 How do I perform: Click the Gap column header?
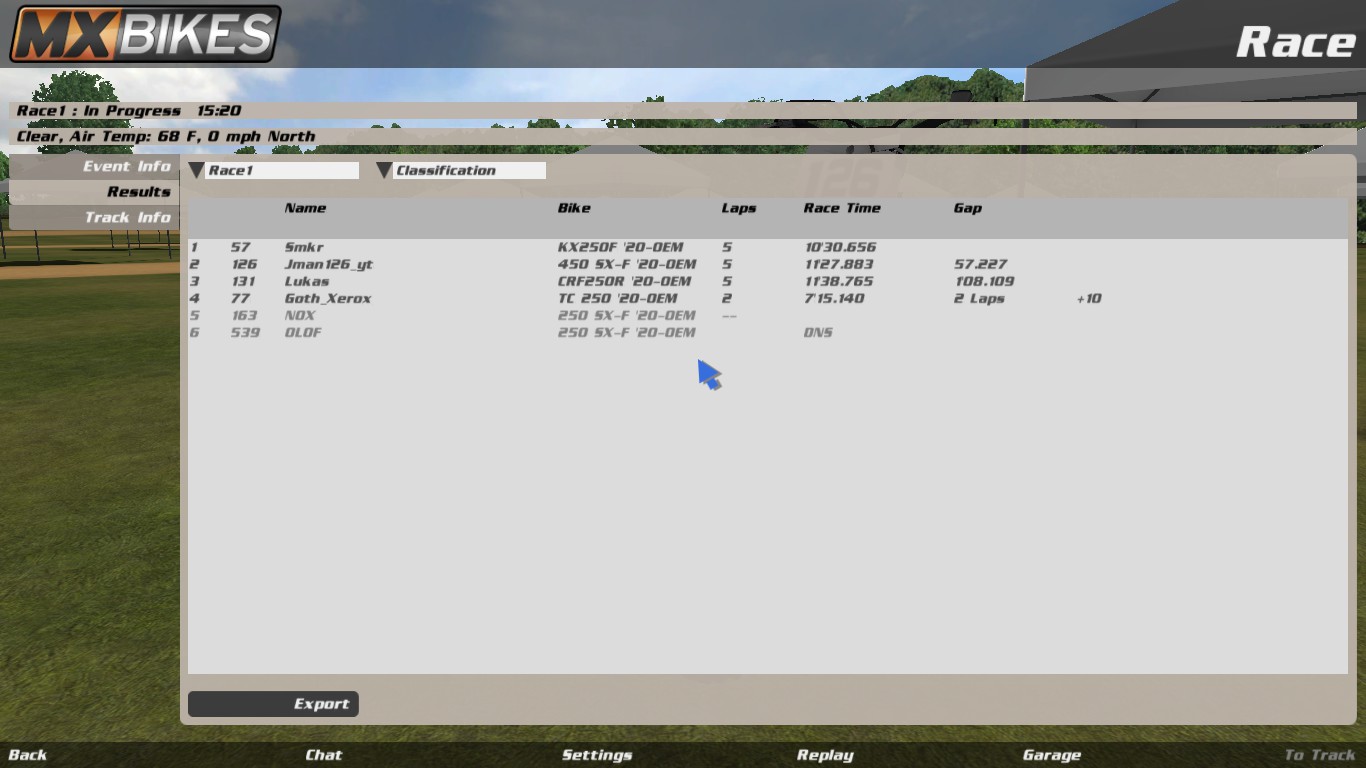[x=968, y=208]
